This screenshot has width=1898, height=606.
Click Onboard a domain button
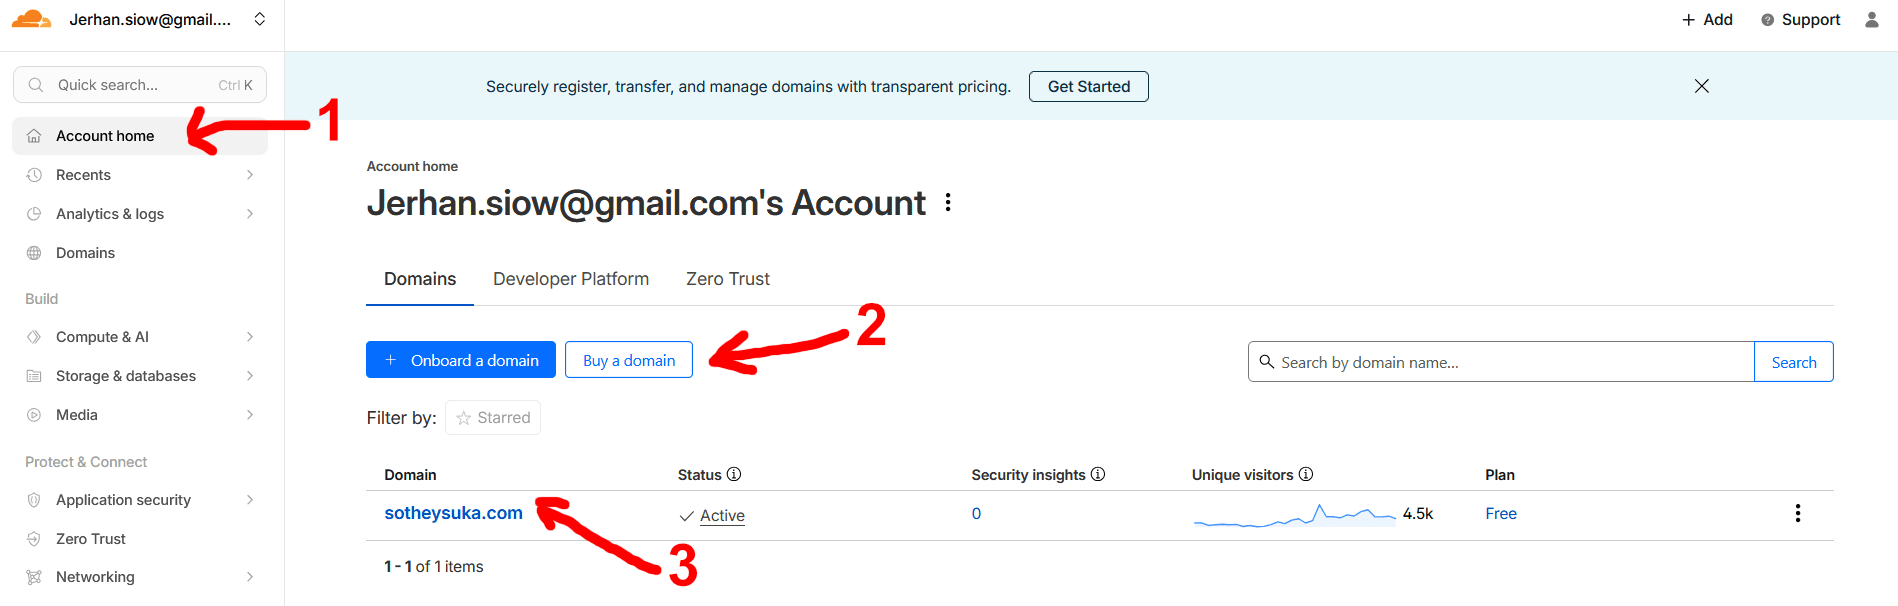461,360
